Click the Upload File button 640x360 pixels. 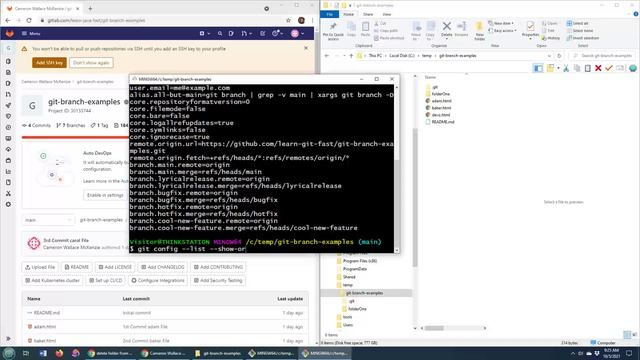tap(40, 267)
